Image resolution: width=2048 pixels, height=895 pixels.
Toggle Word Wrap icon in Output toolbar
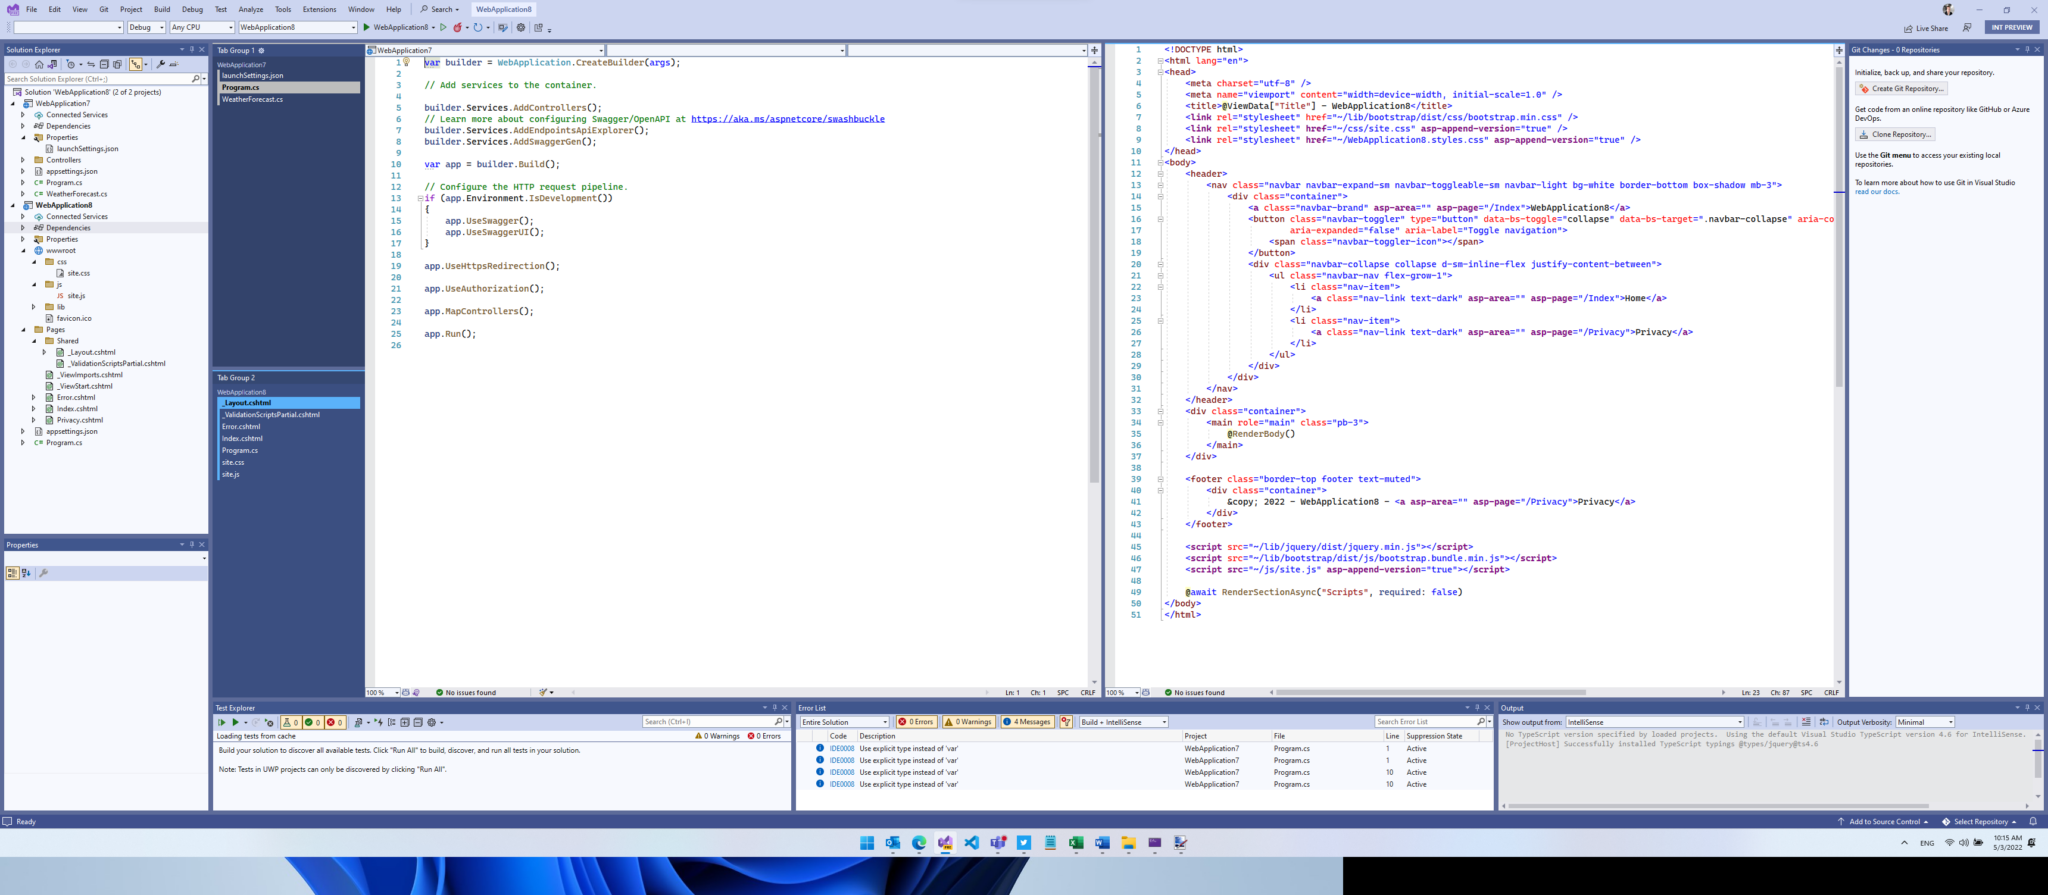click(1824, 722)
